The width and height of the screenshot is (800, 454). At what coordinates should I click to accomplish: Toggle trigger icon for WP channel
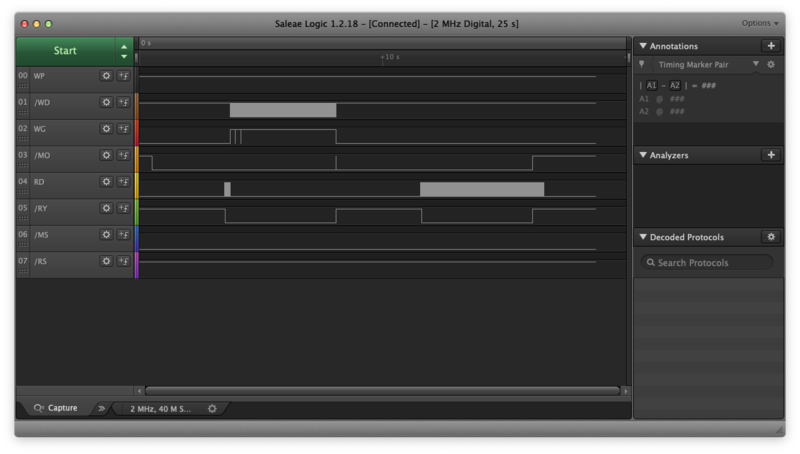(123, 75)
